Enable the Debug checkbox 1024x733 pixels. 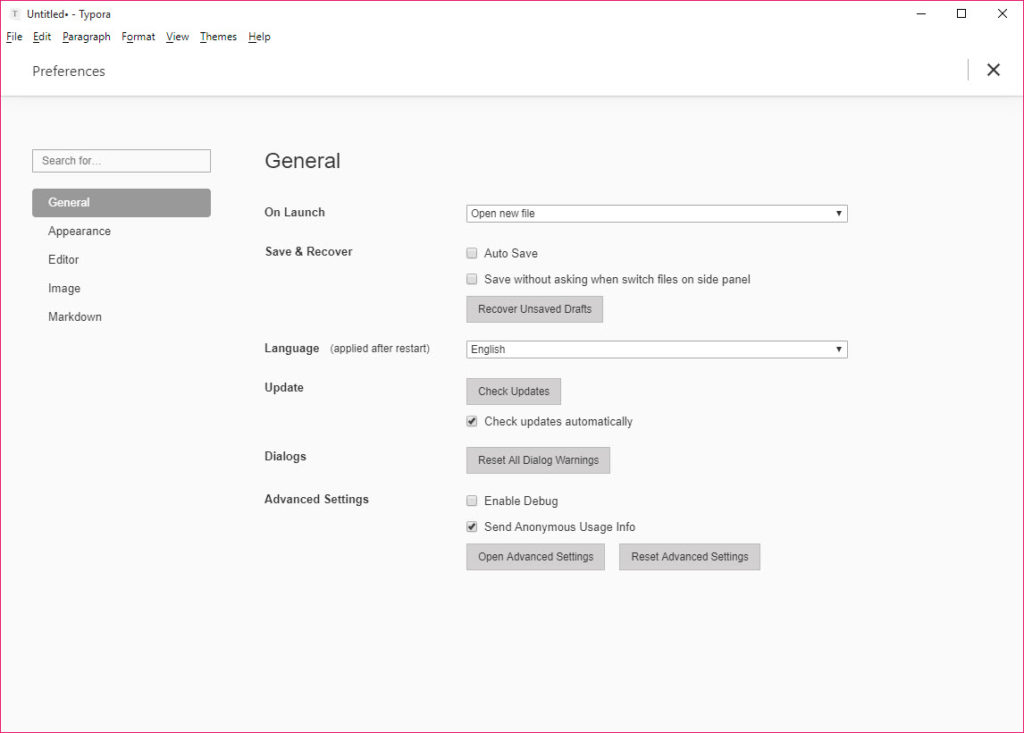[x=472, y=501]
